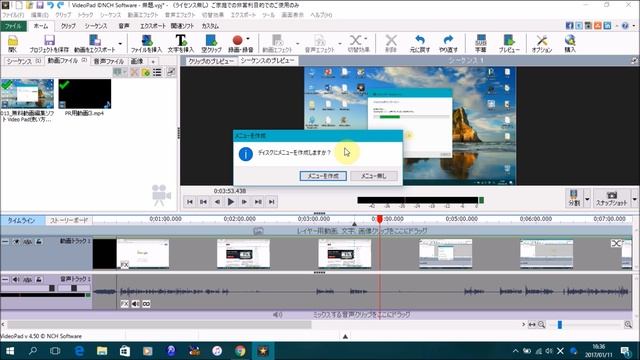
Task: Toggle lock on 音声トラック 1
Action: pos(39,280)
